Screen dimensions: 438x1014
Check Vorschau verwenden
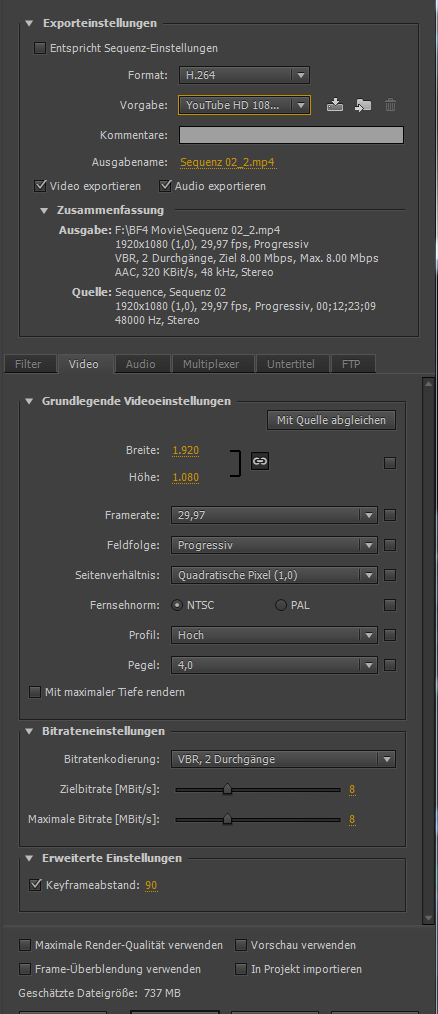point(241,945)
